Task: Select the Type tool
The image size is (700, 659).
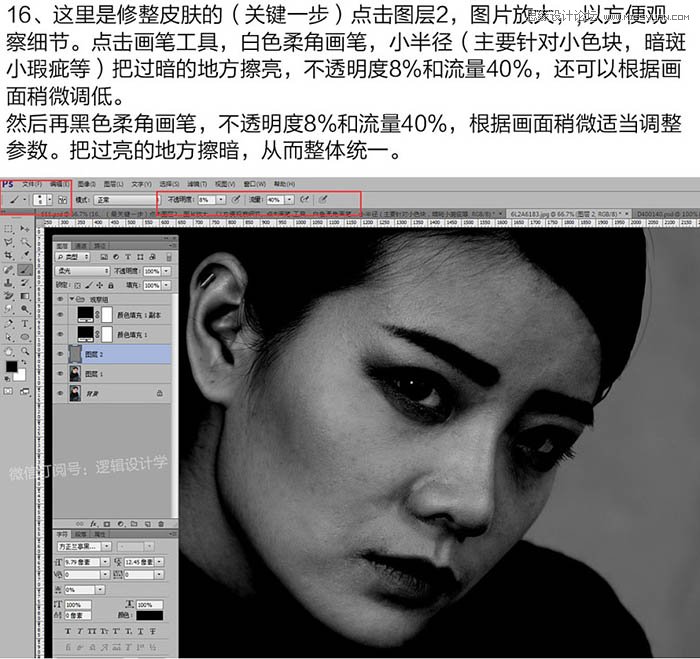Action: click(x=25, y=323)
